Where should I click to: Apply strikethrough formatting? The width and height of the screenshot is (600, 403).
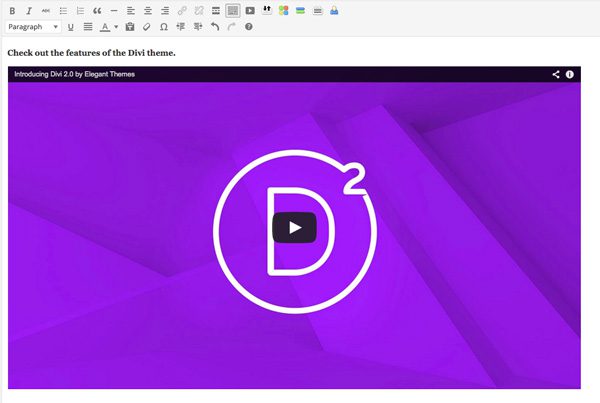point(46,11)
